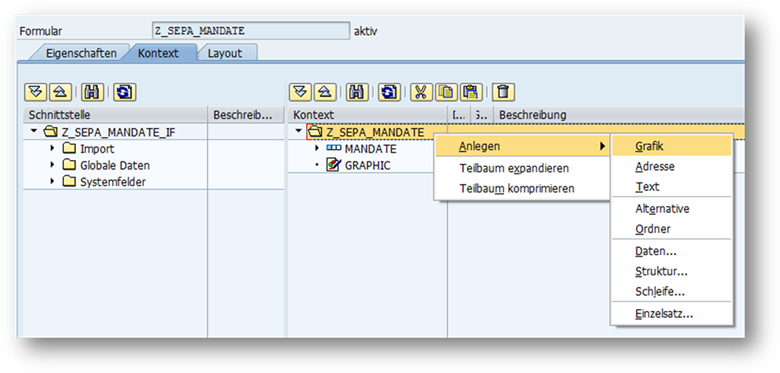Click the trash delete icon
Viewport: 780px width, 373px height.
[503, 92]
